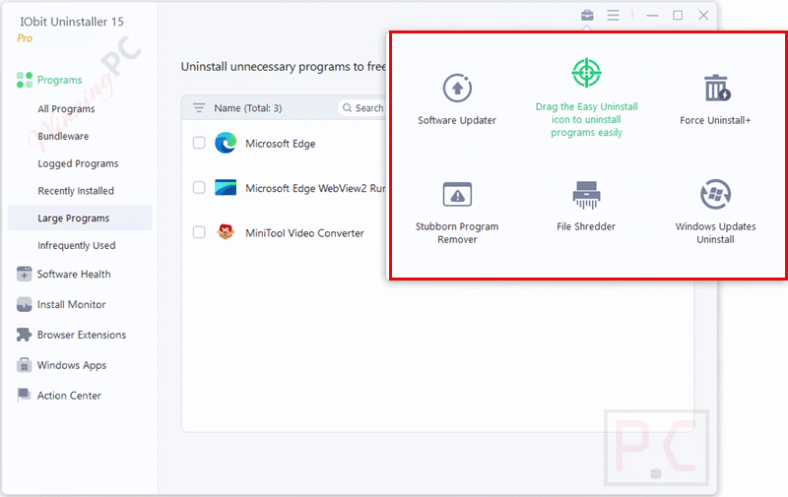Click Force Uninstall+ label text
The height and width of the screenshot is (497, 788).
[x=715, y=120]
